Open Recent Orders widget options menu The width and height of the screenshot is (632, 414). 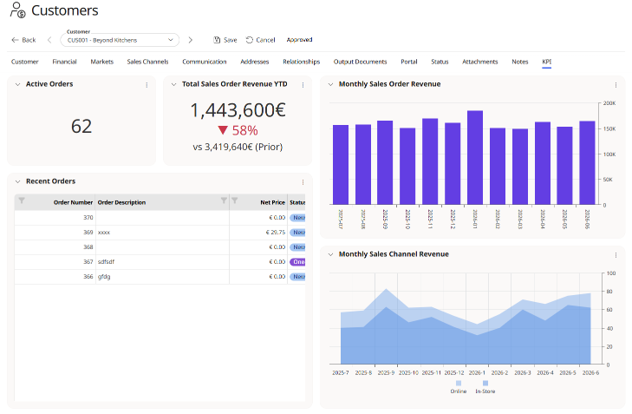point(303,182)
